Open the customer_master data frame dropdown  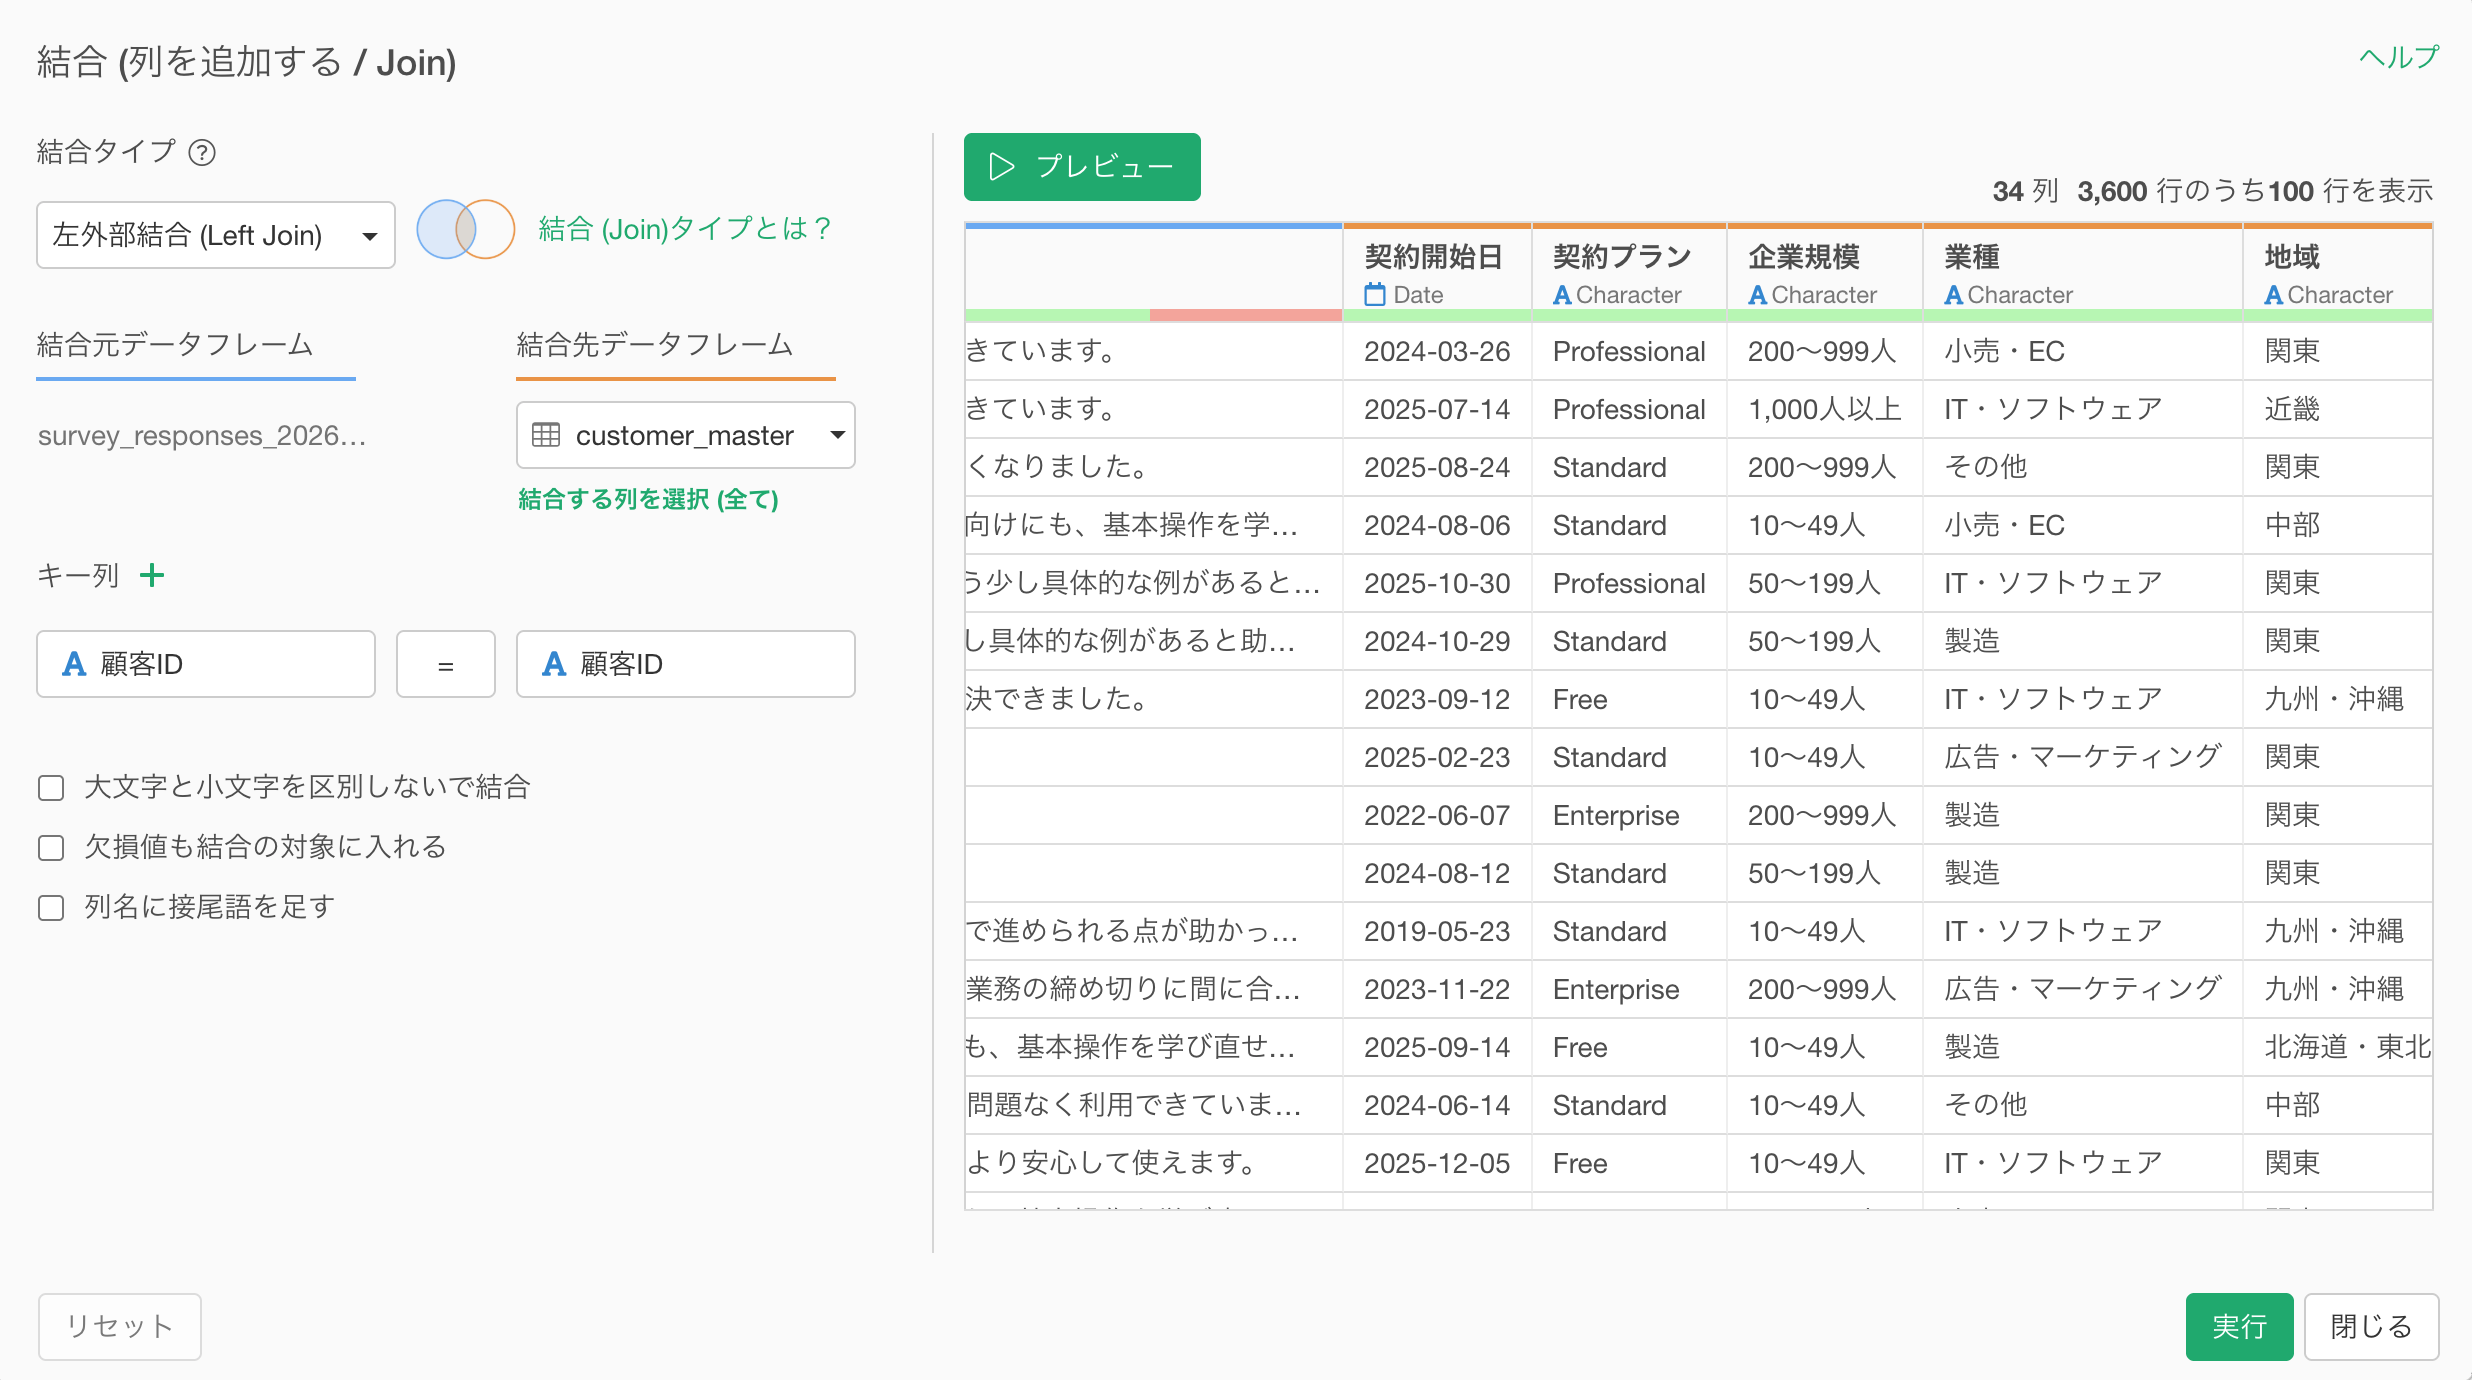click(686, 435)
